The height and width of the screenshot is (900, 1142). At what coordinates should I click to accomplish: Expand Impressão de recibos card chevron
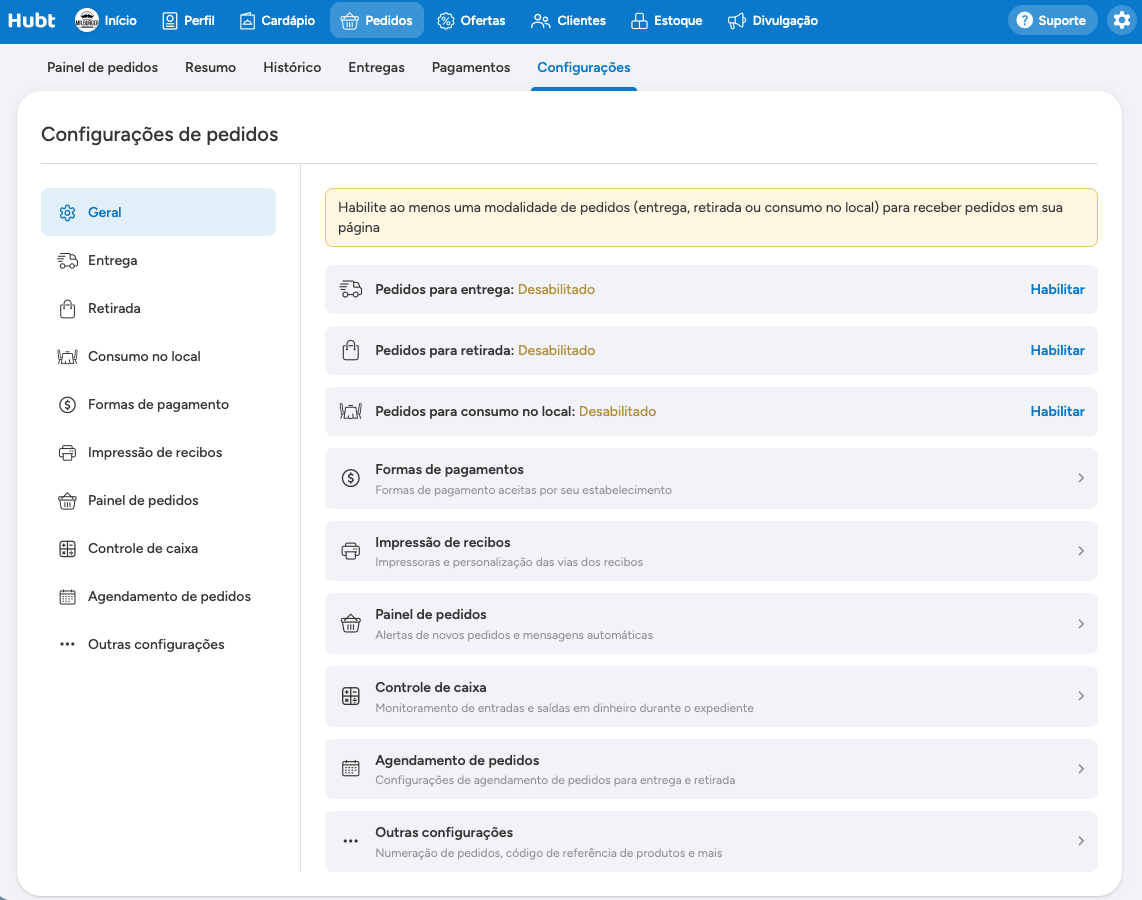[1081, 551]
